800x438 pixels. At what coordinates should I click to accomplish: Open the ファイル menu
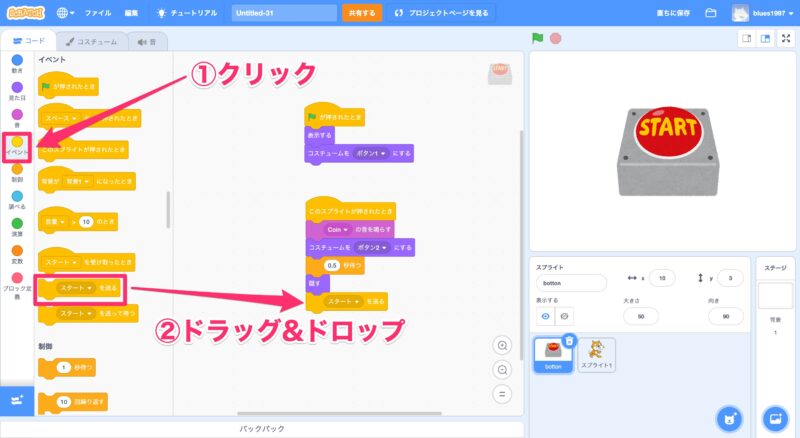coord(98,14)
